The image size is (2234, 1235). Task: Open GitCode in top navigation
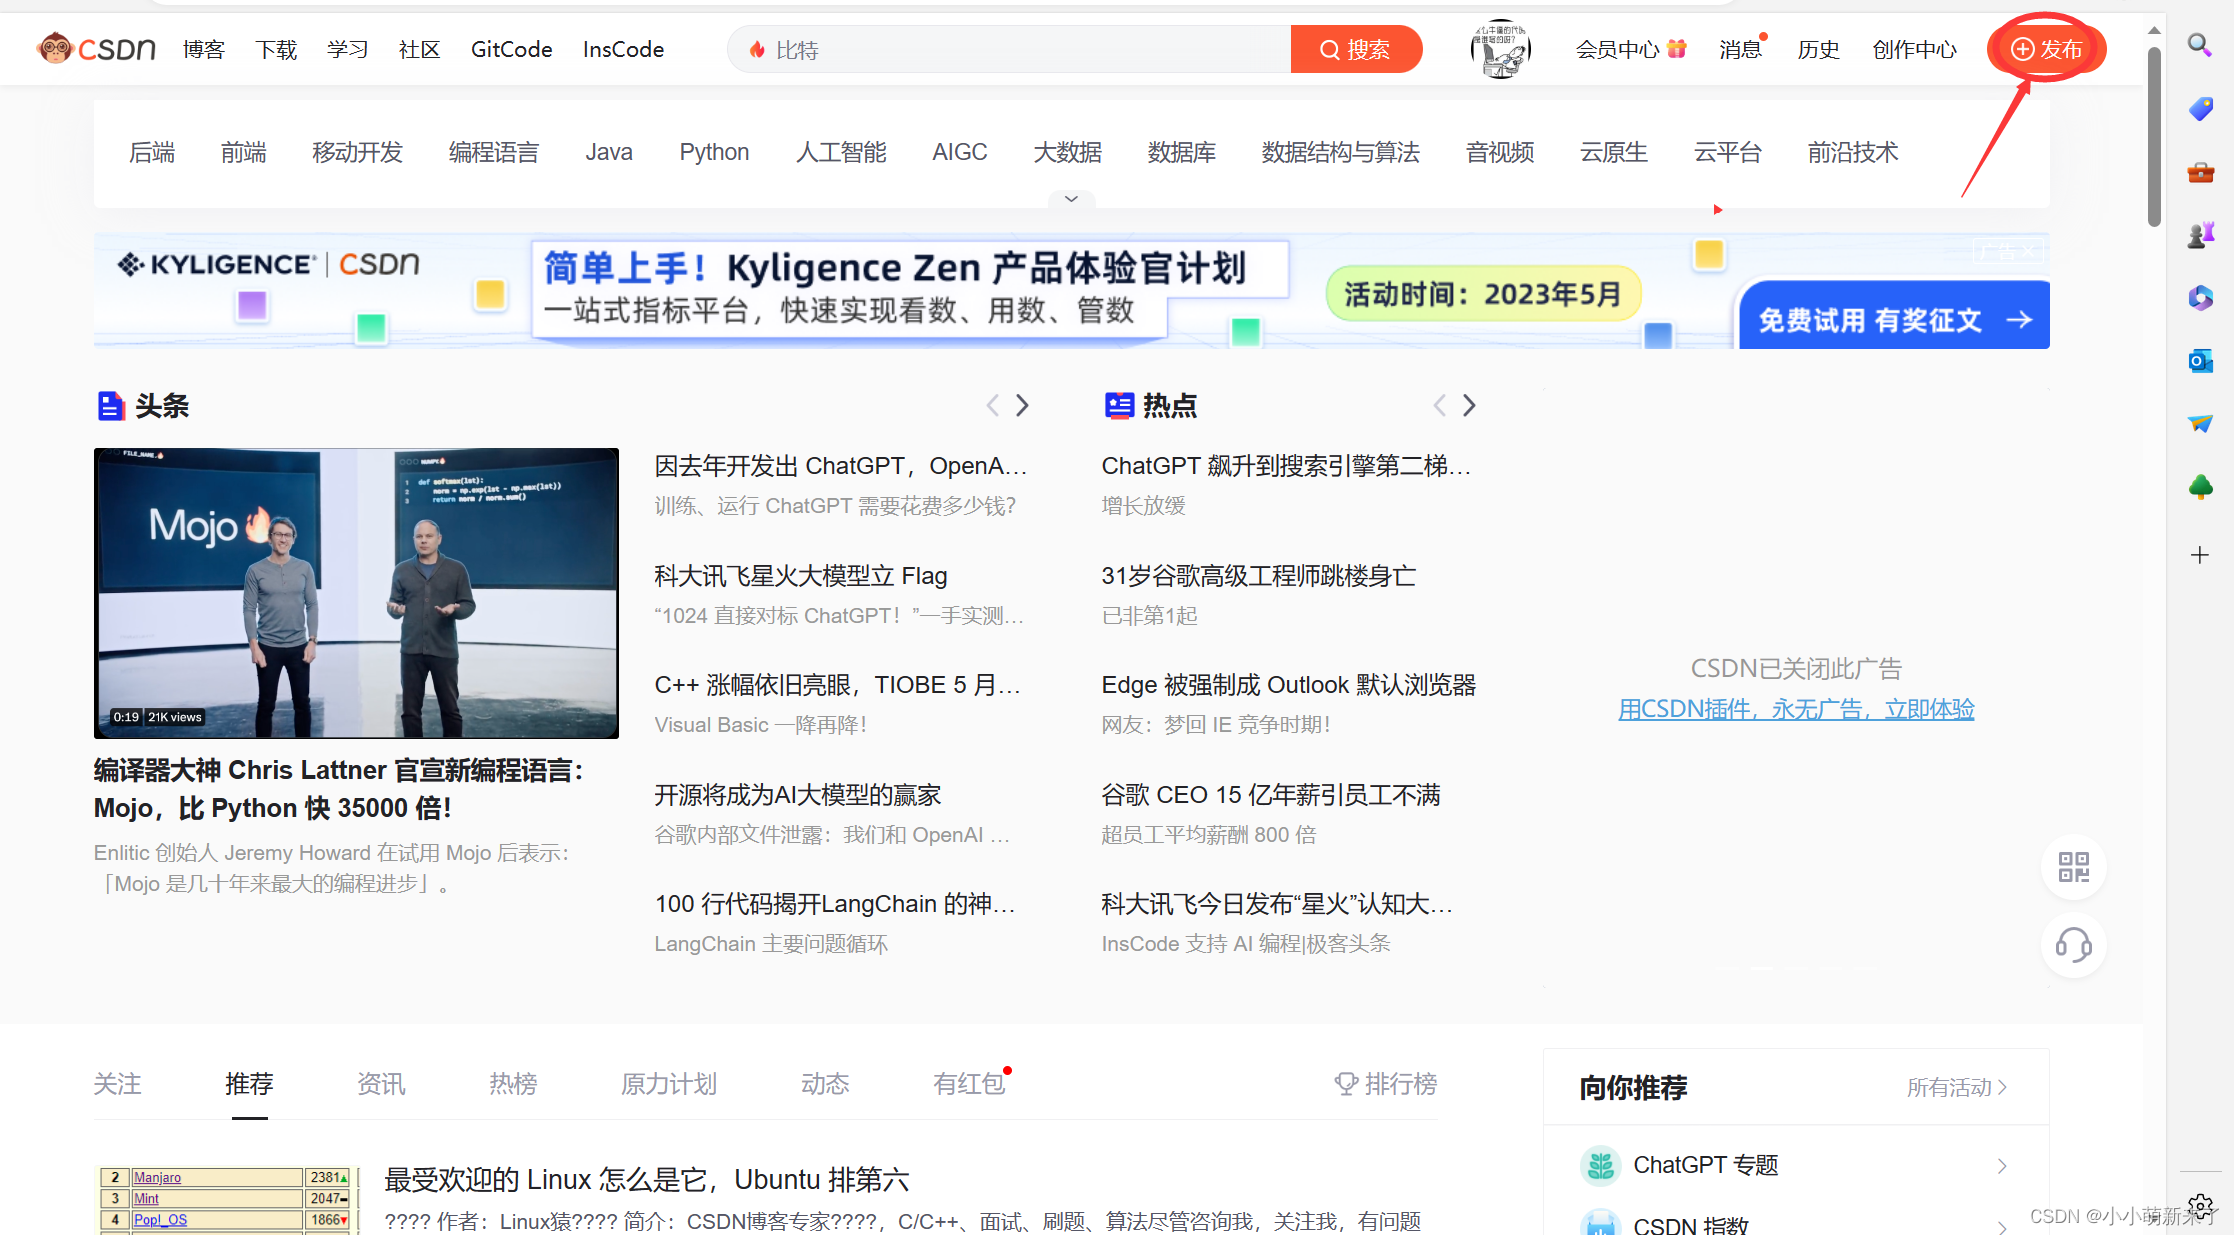point(511,49)
